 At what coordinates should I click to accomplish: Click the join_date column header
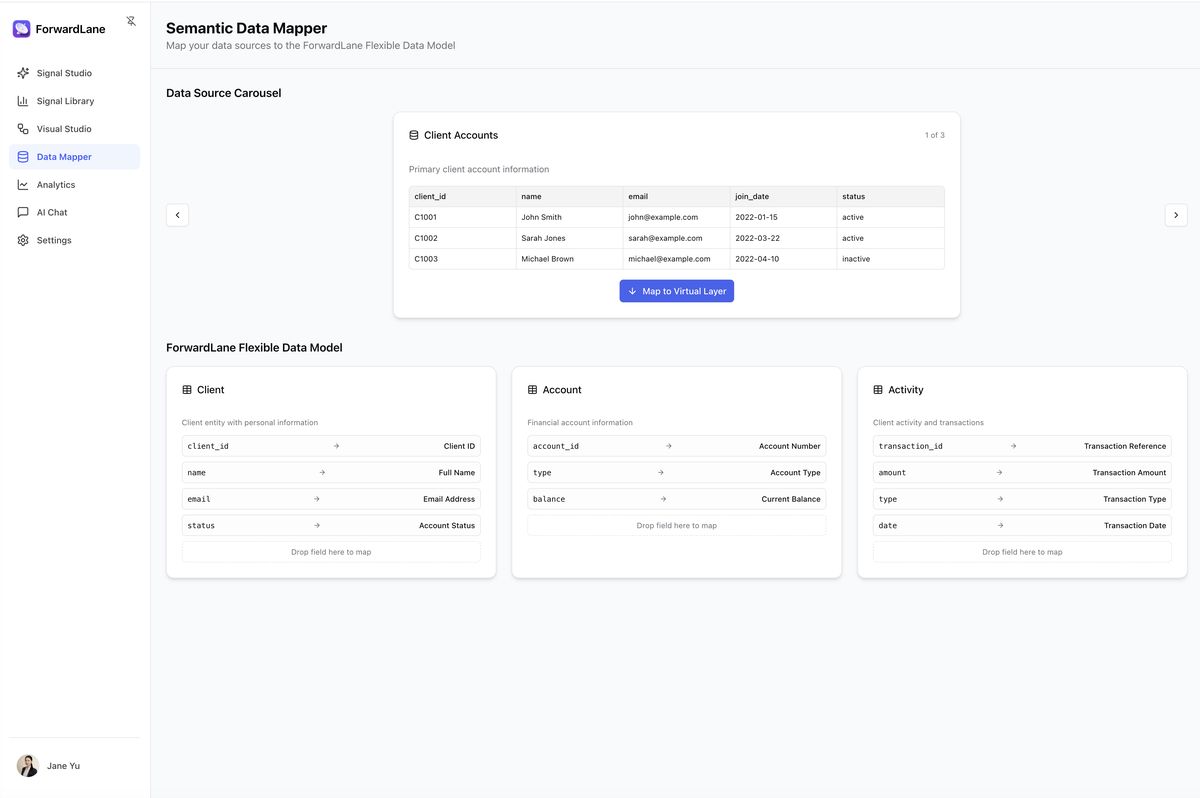[x=784, y=197]
